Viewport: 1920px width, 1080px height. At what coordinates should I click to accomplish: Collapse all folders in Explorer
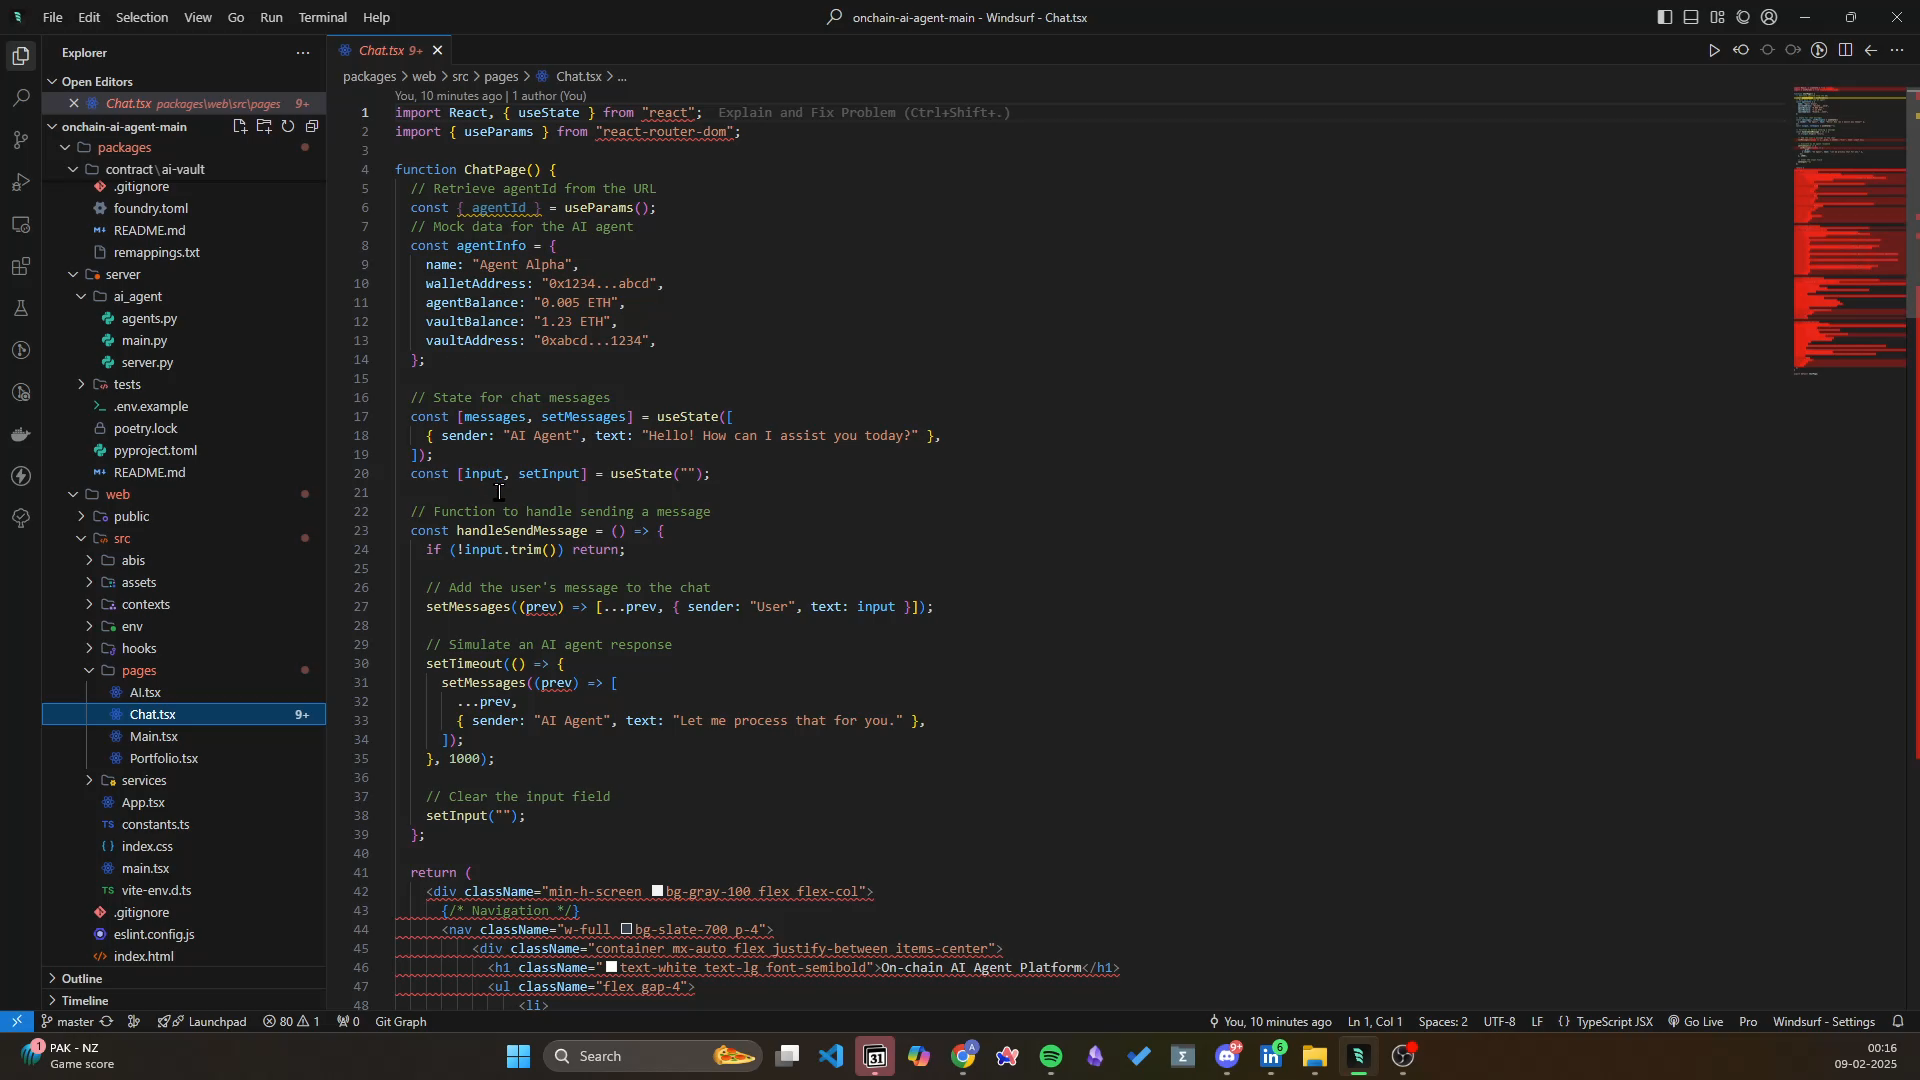(312, 126)
